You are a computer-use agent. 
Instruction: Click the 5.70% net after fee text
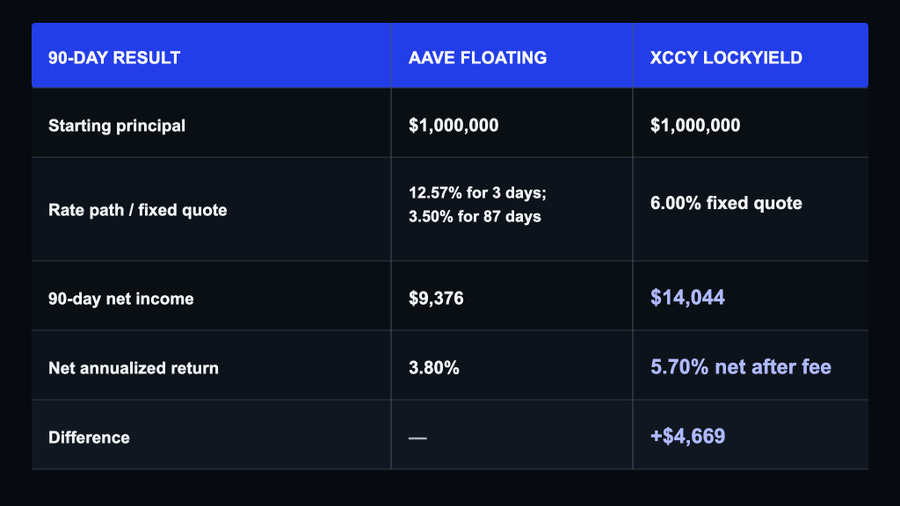[740, 367]
